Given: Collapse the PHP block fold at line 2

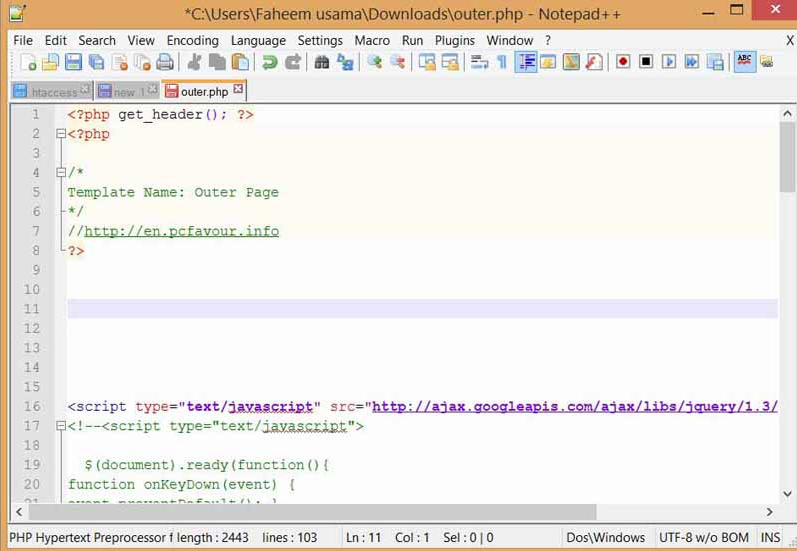Looking at the screenshot, I should tap(60, 134).
